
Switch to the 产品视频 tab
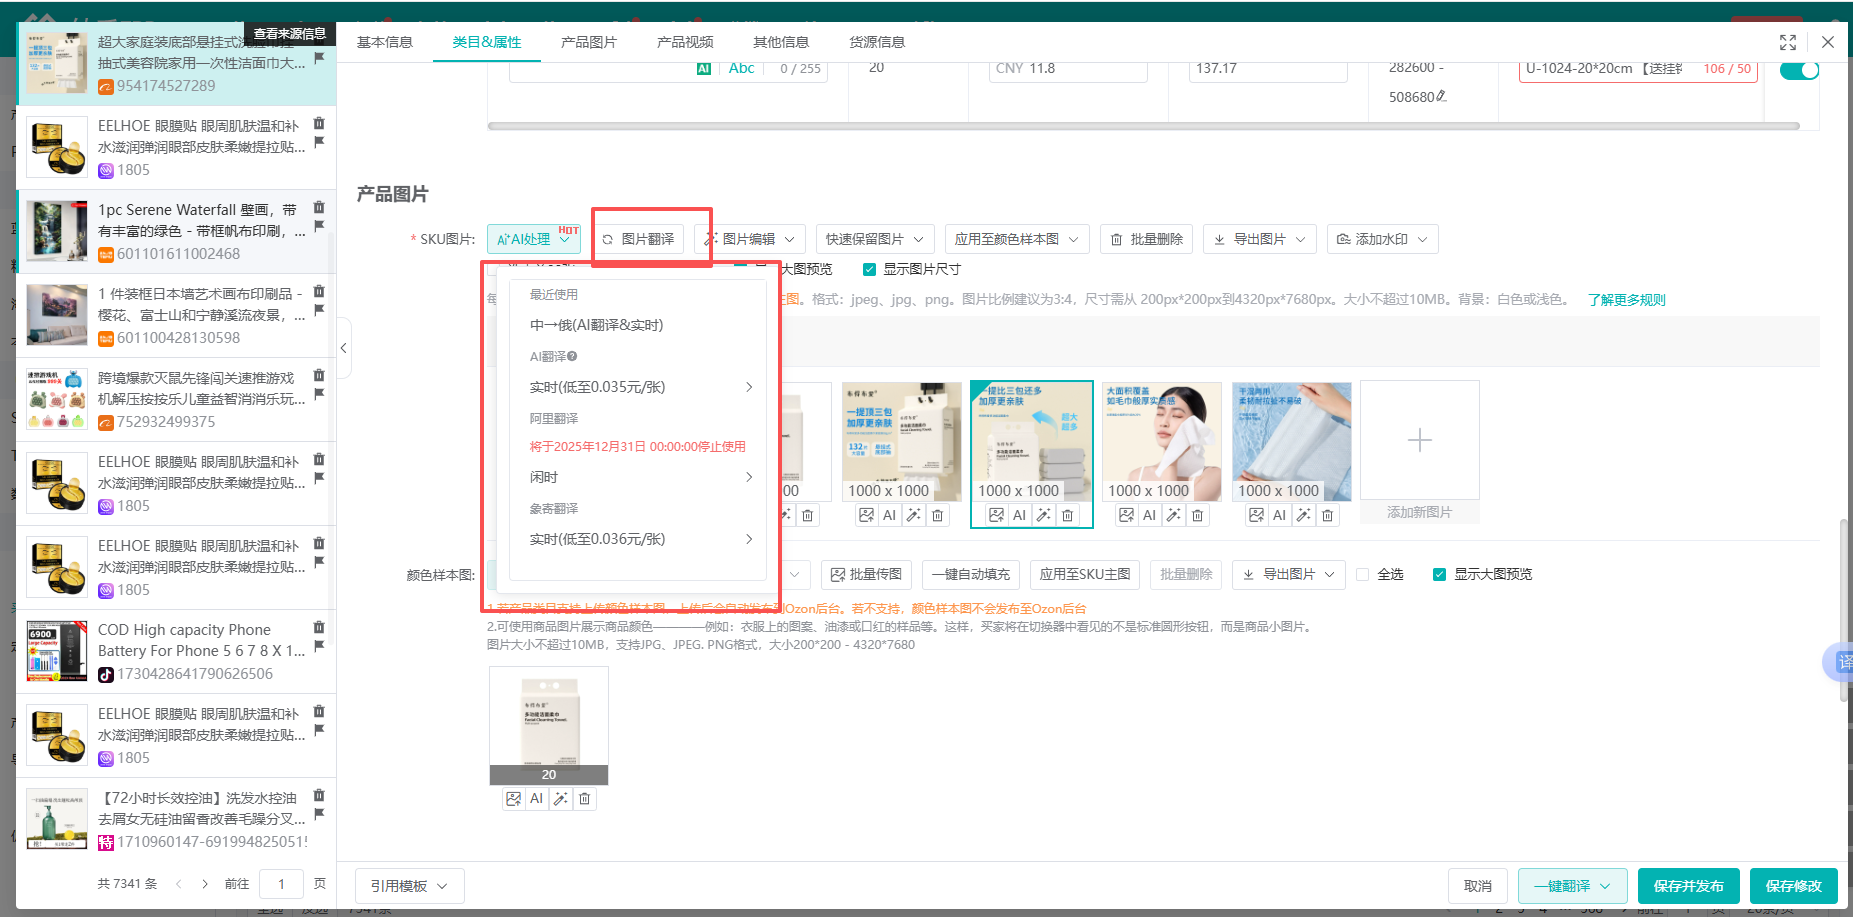pos(685,42)
